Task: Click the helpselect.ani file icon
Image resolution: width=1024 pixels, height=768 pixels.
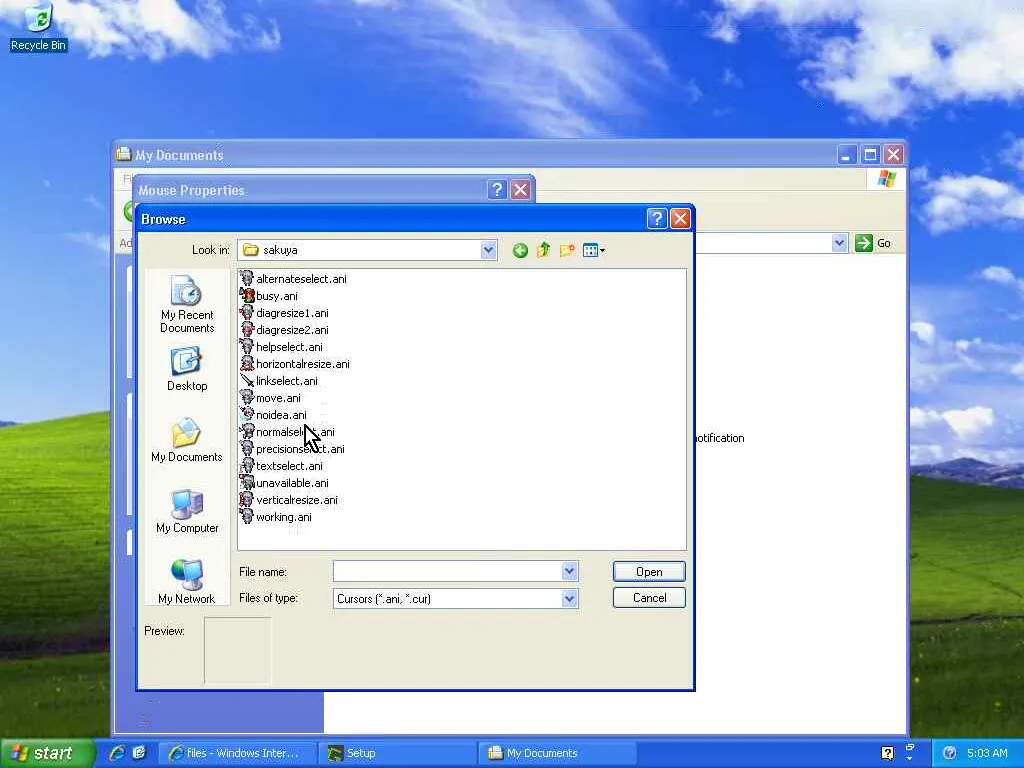Action: [x=247, y=347]
